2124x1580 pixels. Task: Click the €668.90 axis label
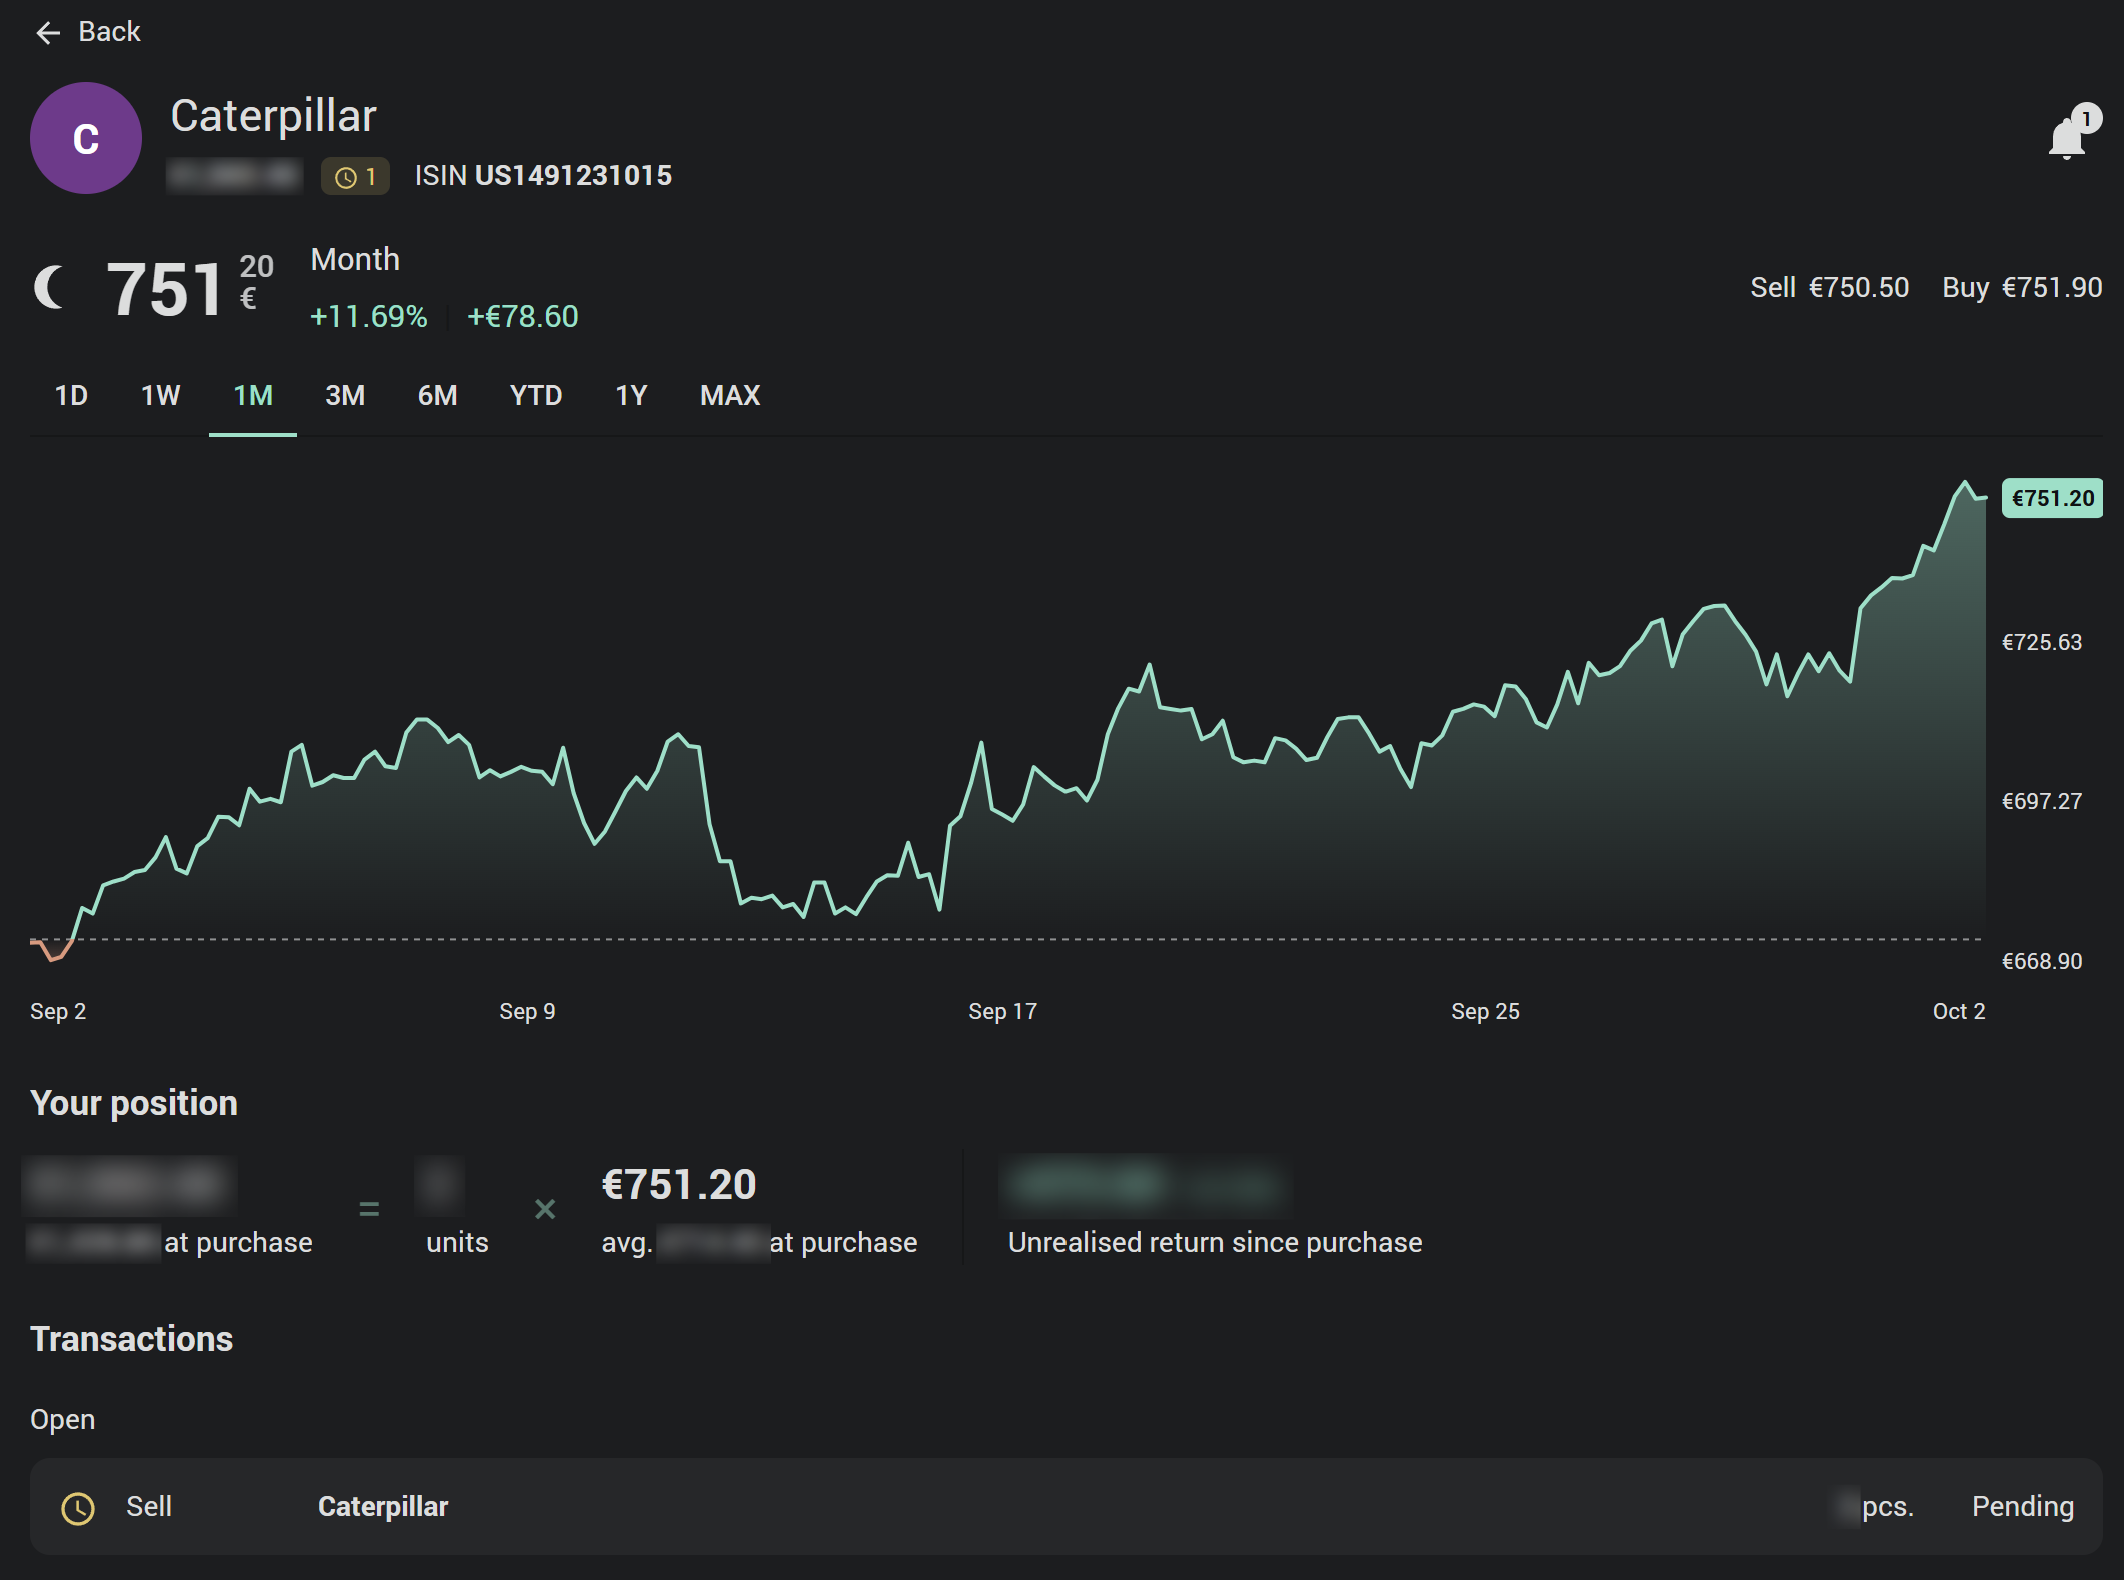(x=2042, y=962)
